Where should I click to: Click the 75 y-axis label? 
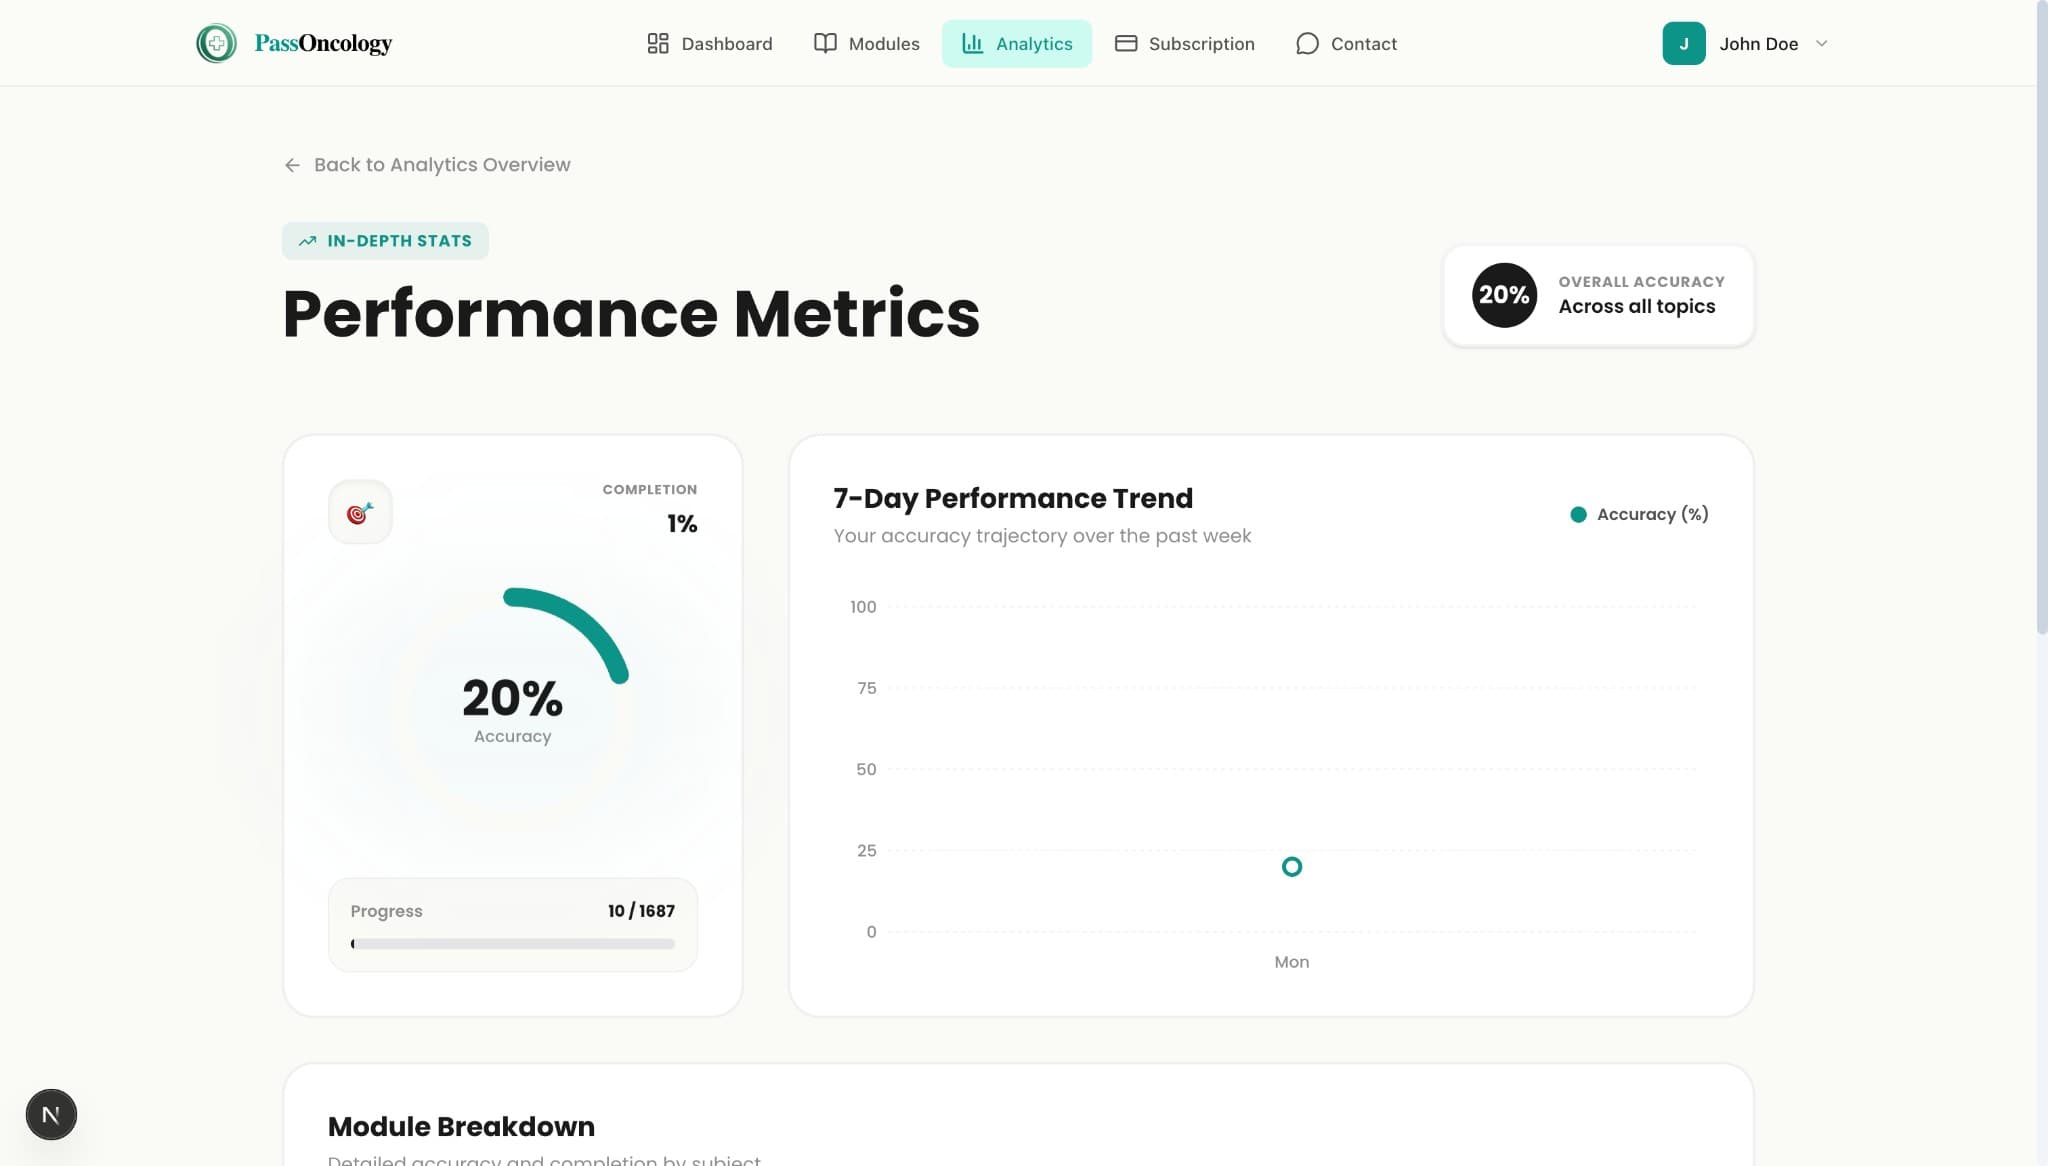866,688
